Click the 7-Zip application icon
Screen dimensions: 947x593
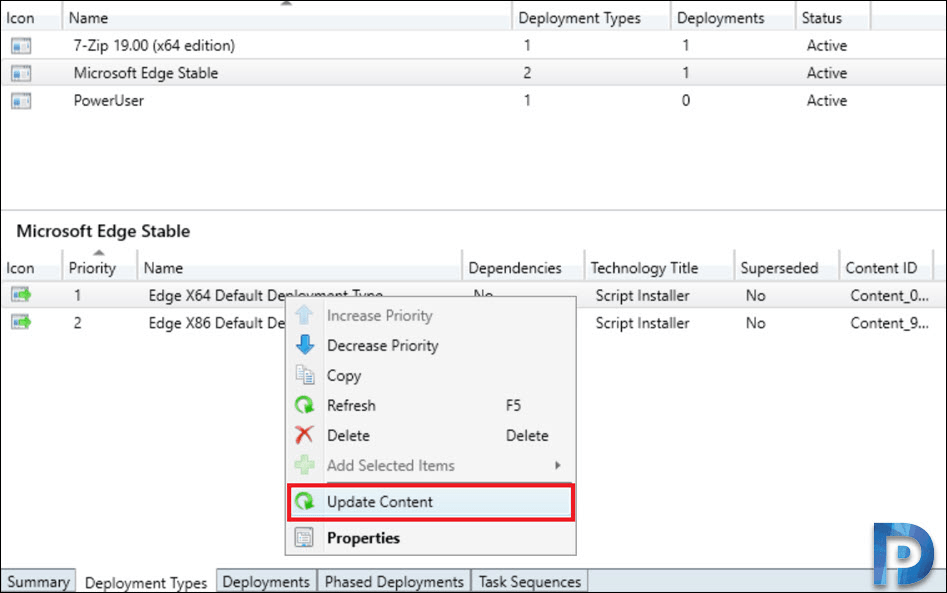coord(22,45)
